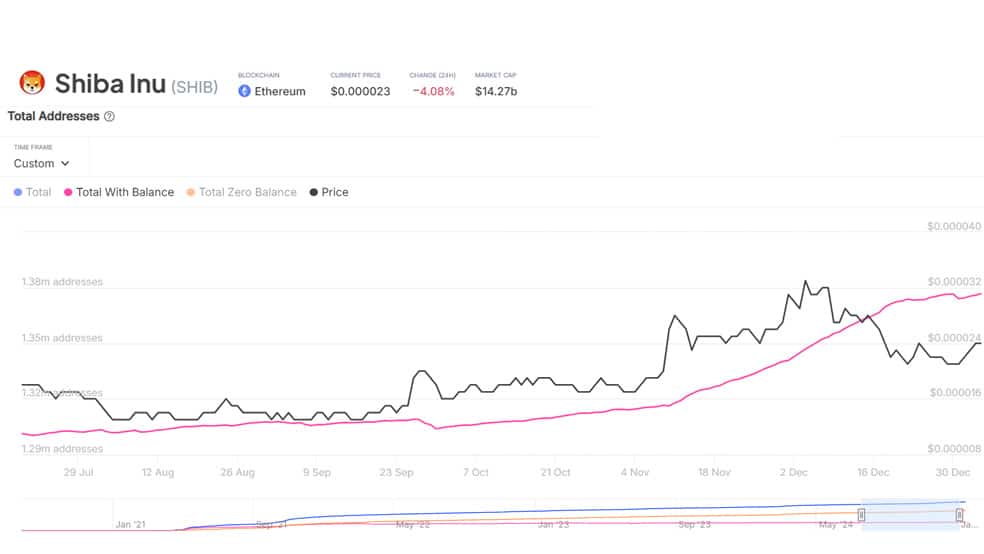
Task: Click the MARKET CAP header label
Action: tap(496, 75)
